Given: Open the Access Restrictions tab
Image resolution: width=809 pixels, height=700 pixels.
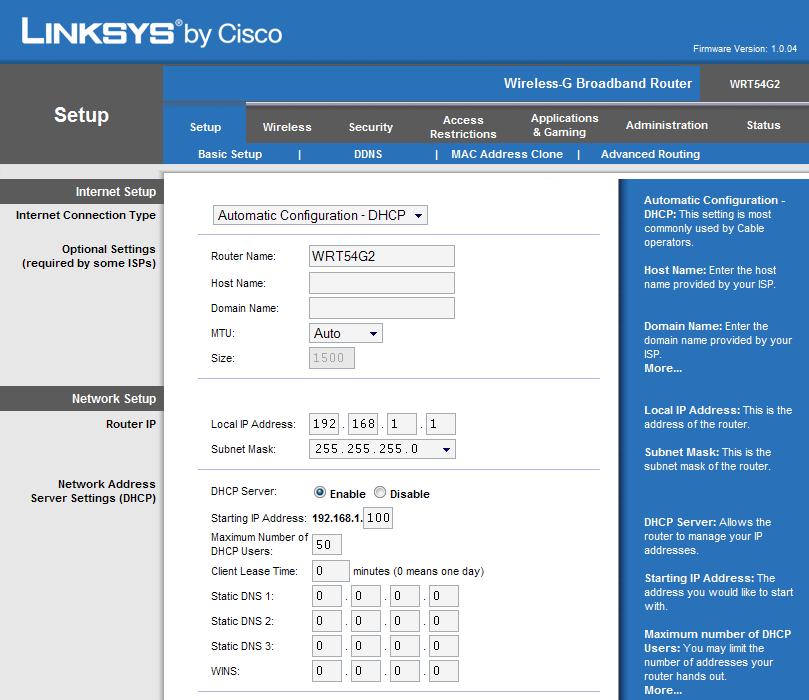Looking at the screenshot, I should pyautogui.click(x=463, y=127).
